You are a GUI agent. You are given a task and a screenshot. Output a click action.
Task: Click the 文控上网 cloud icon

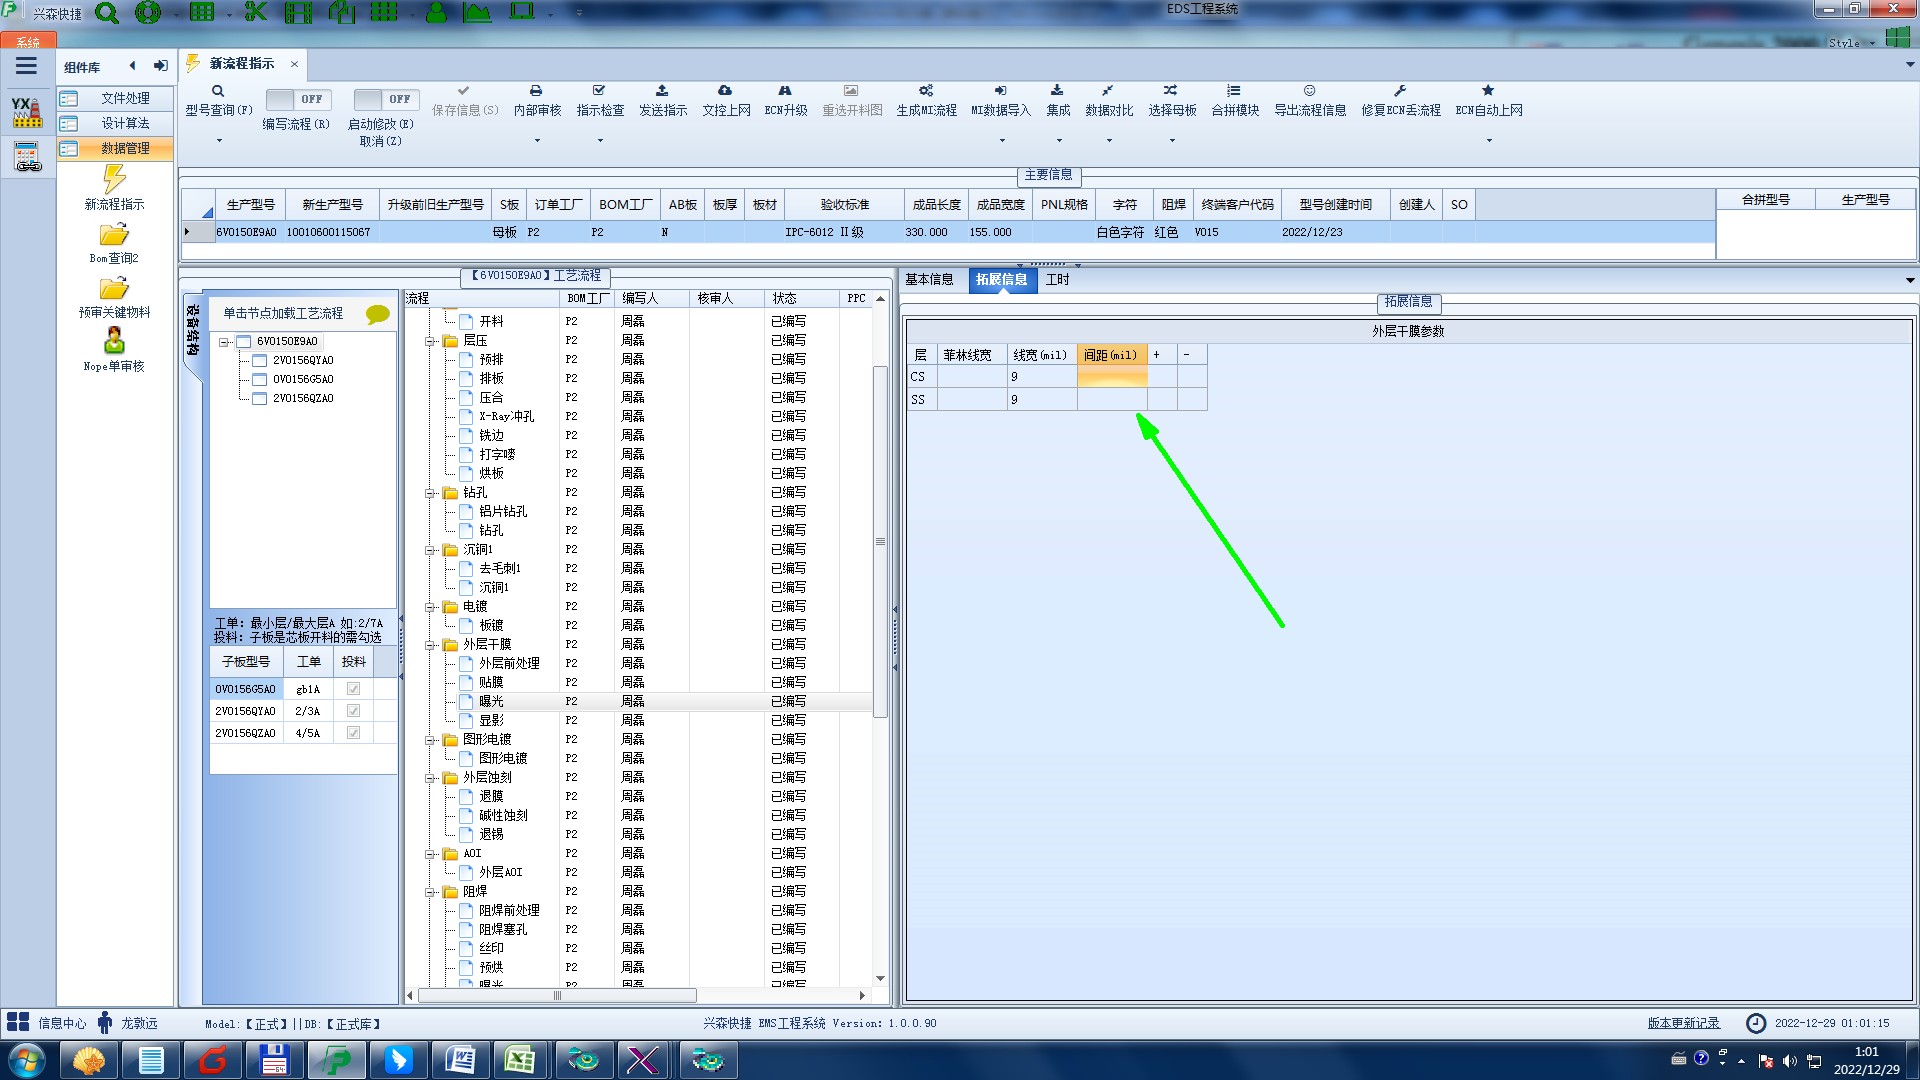coord(725,91)
